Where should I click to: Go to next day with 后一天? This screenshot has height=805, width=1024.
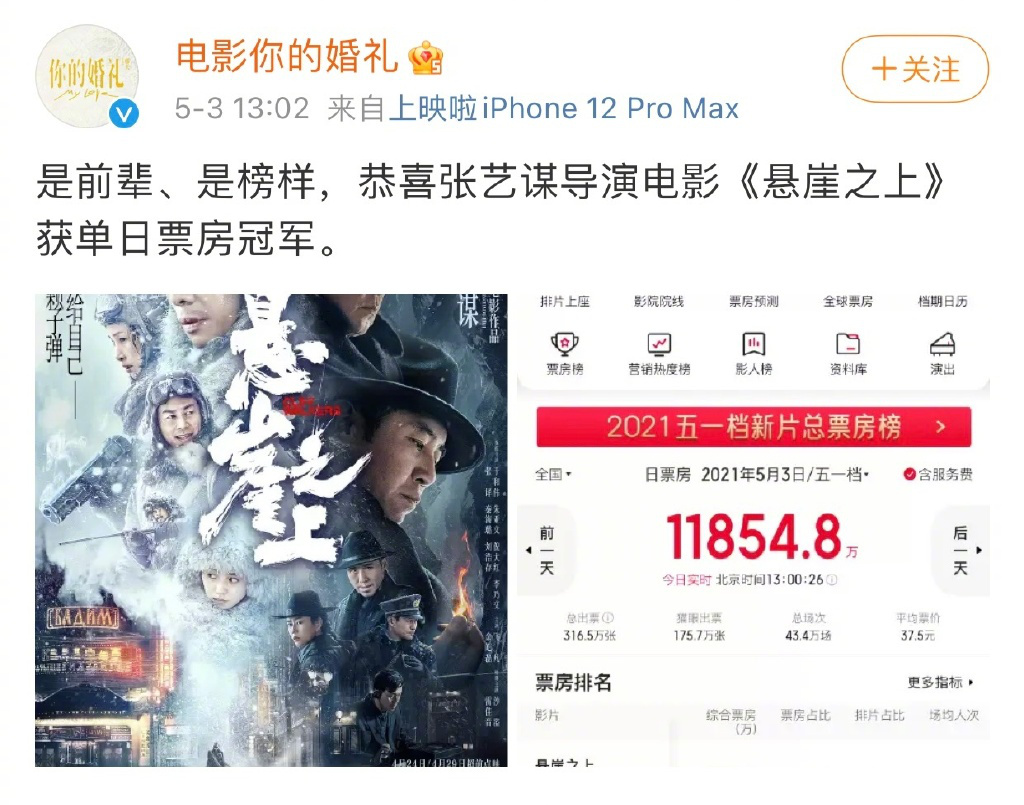pos(961,550)
